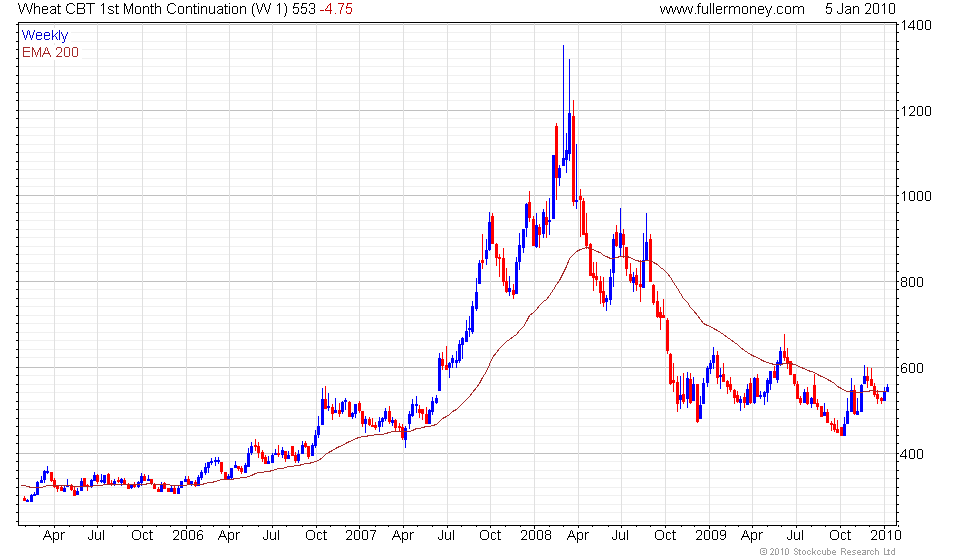Image resolution: width=980 pixels, height=560 pixels.
Task: Click the 2007 year label on time axis
Action: coord(361,536)
